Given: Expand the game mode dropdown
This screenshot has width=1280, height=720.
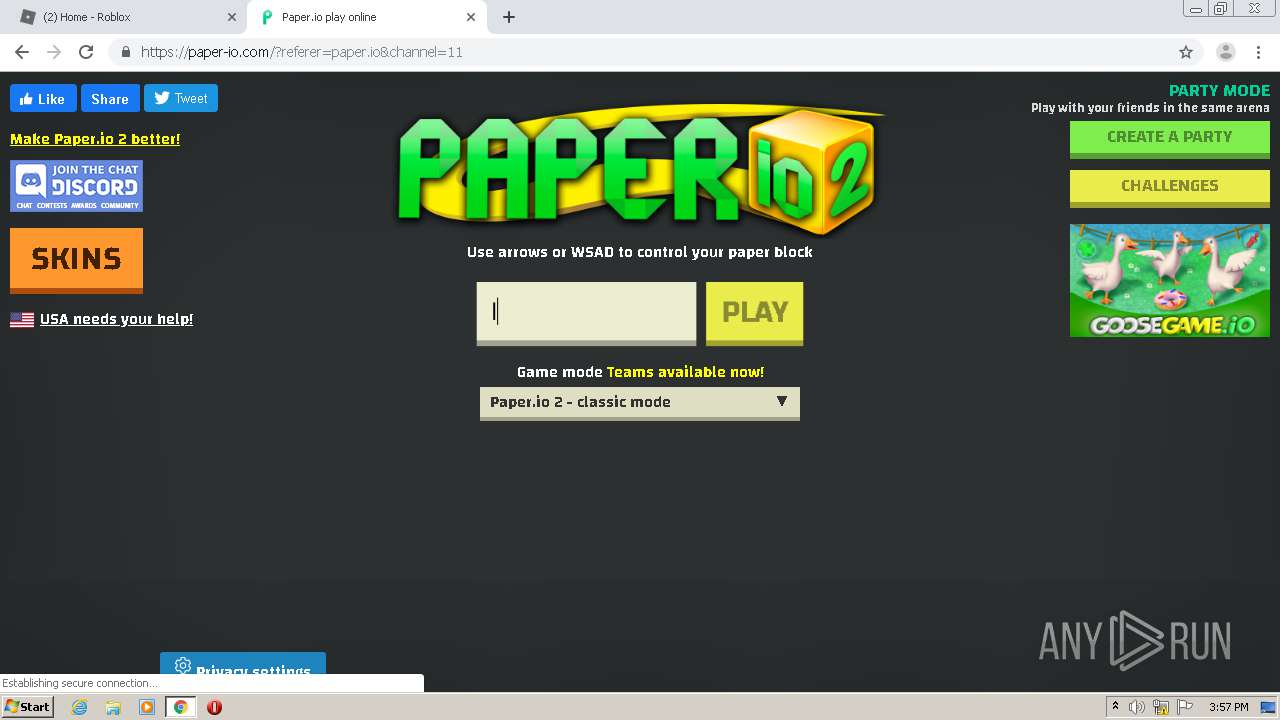Looking at the screenshot, I should pos(640,403).
